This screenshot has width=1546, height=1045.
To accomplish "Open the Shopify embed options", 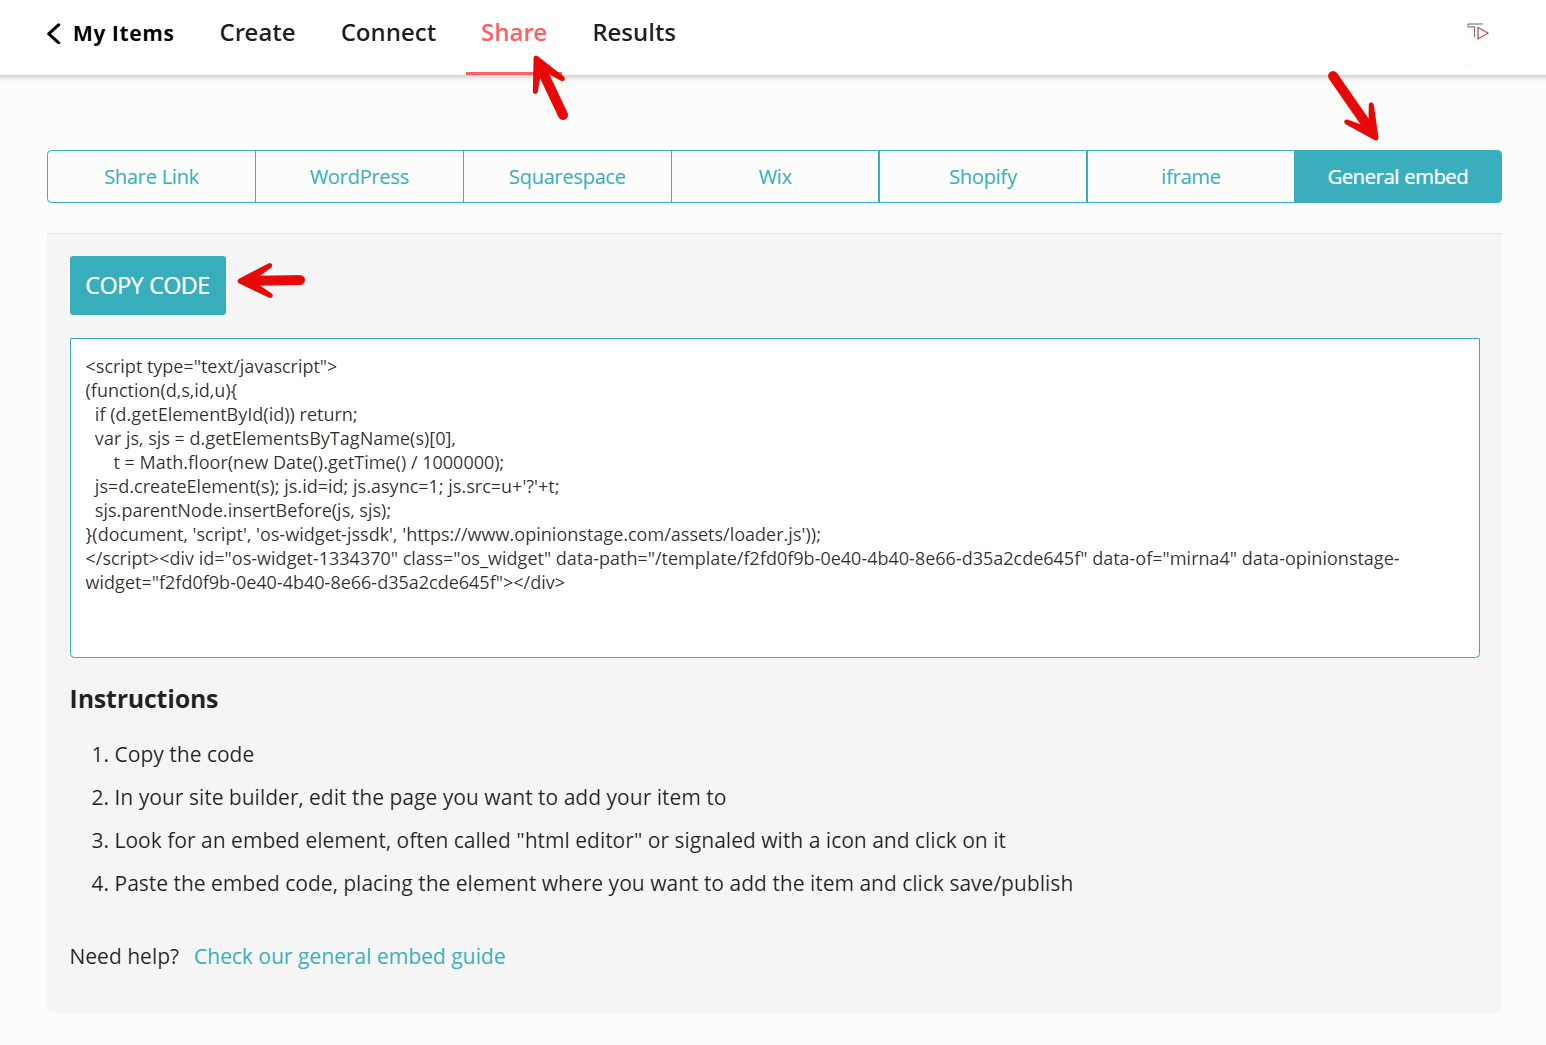I will pyautogui.click(x=983, y=176).
